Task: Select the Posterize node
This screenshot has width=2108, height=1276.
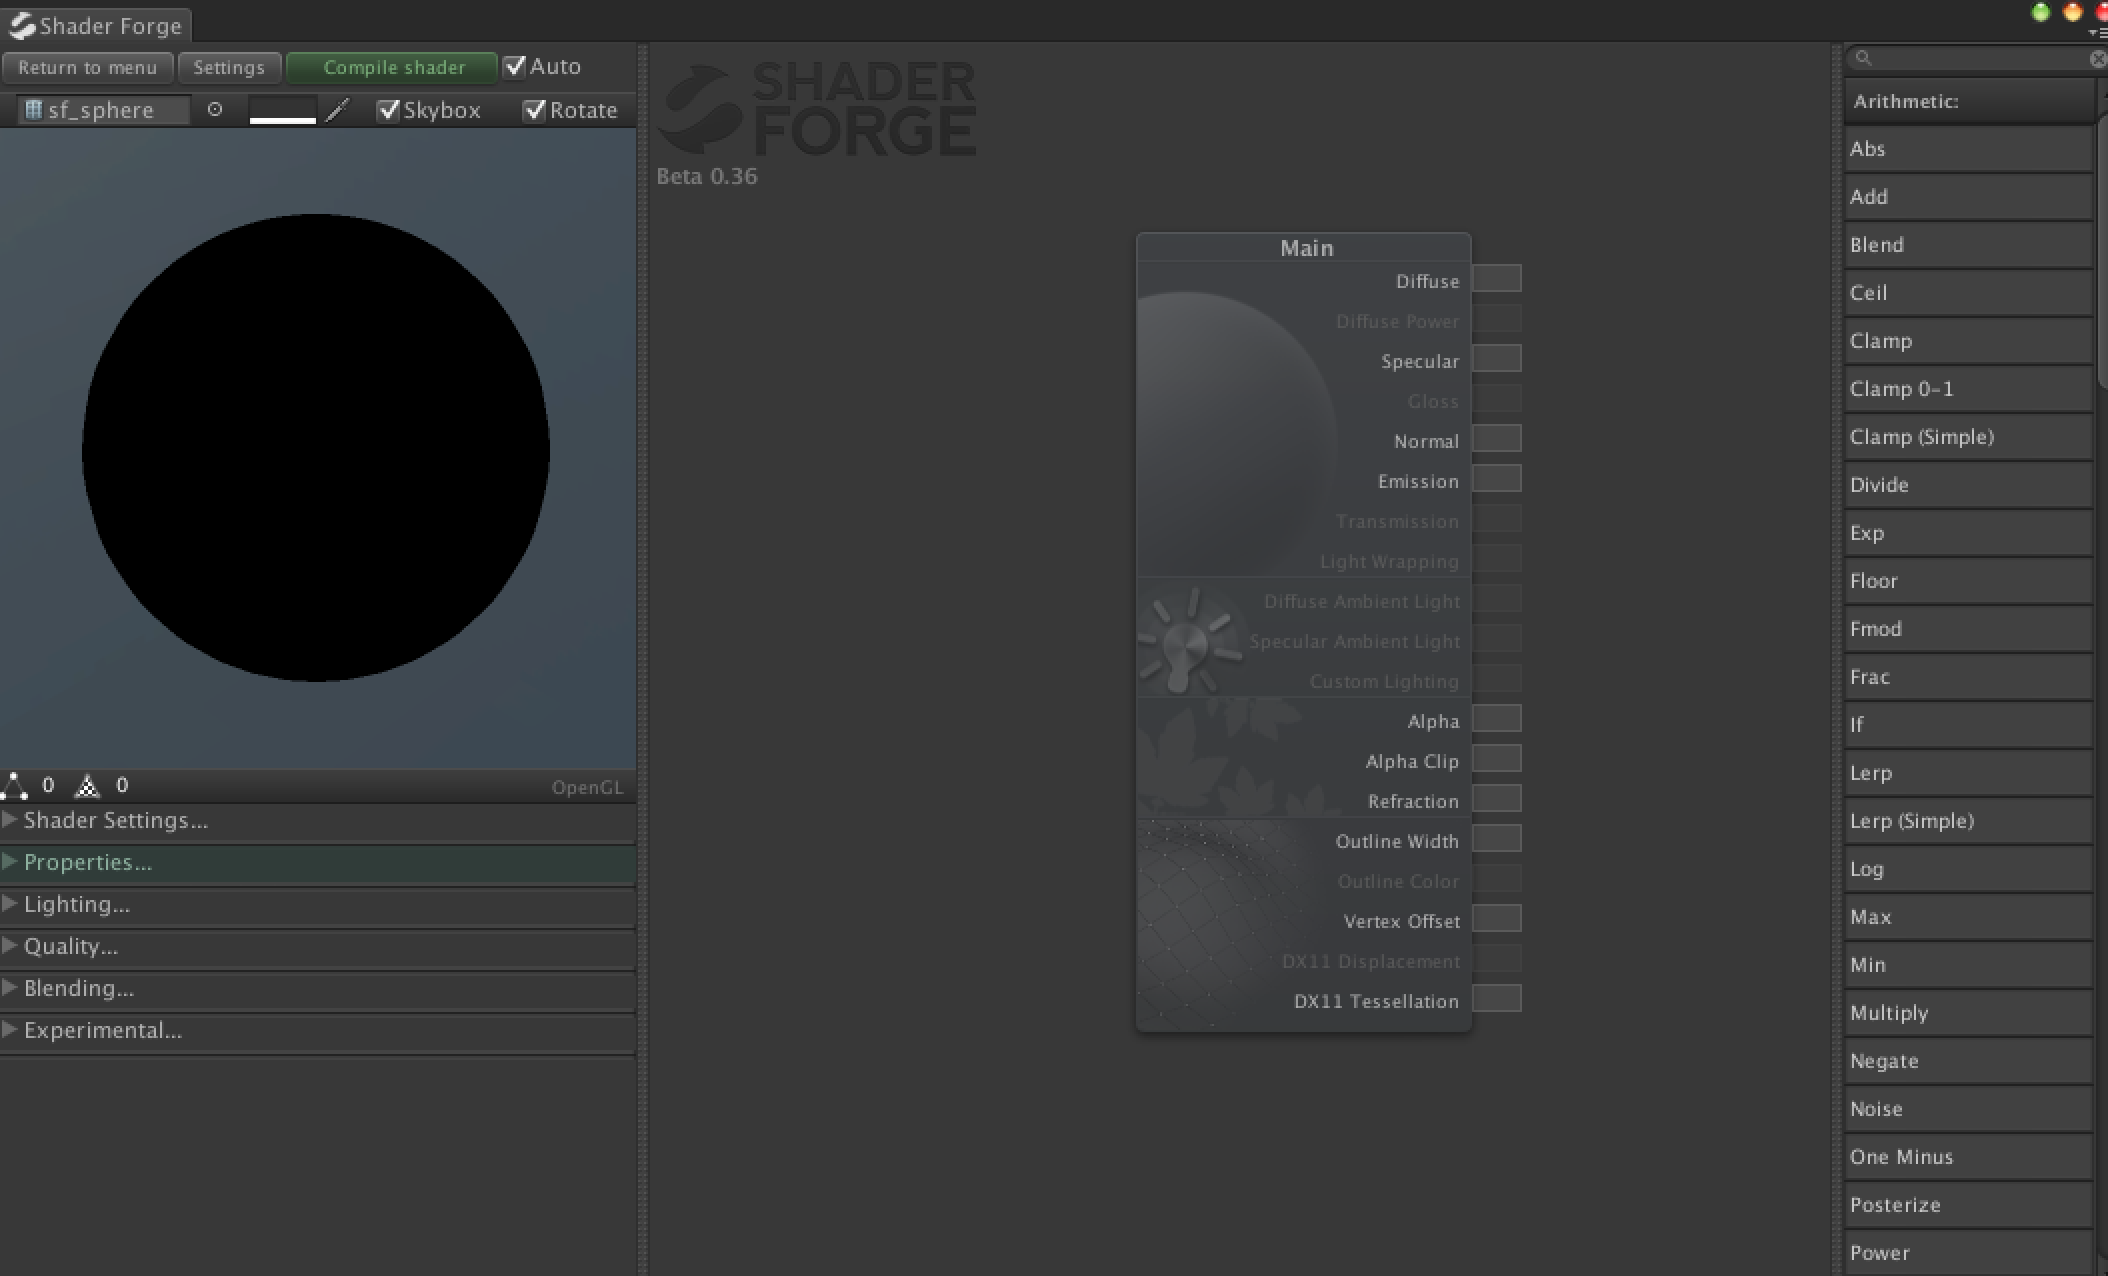Action: pos(1968,1205)
